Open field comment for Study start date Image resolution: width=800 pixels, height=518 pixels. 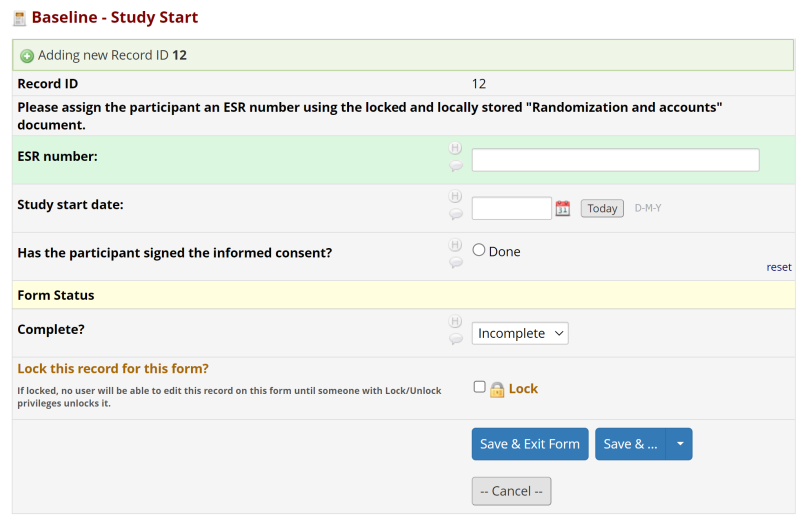[x=456, y=214]
